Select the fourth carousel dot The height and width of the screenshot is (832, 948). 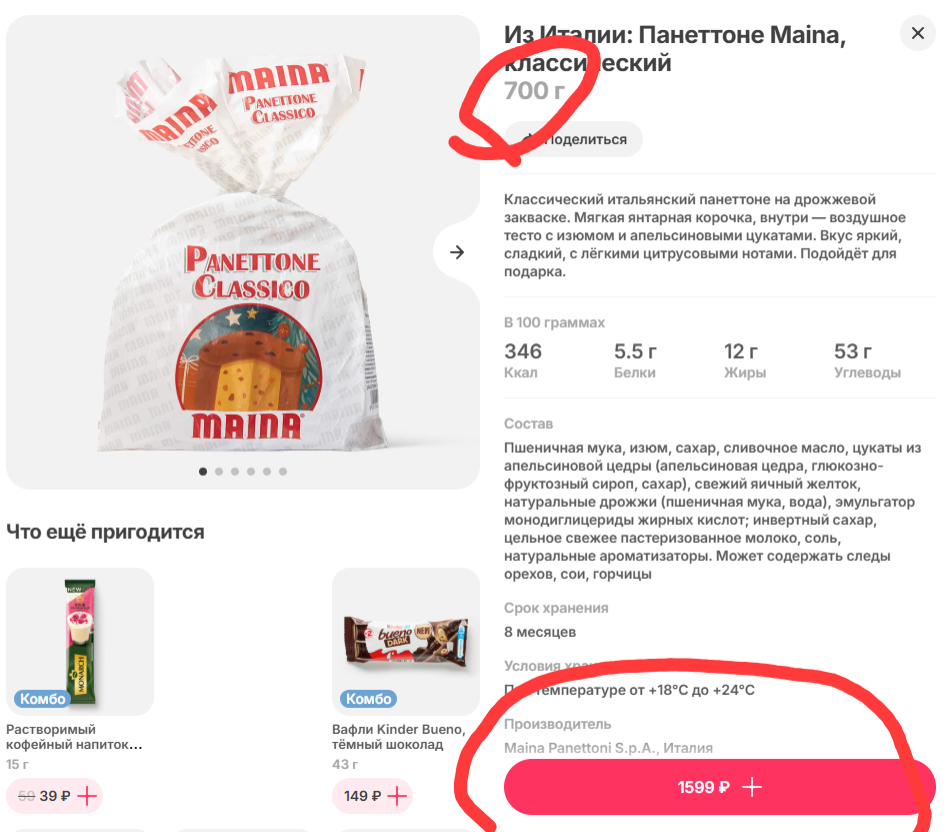[252, 471]
